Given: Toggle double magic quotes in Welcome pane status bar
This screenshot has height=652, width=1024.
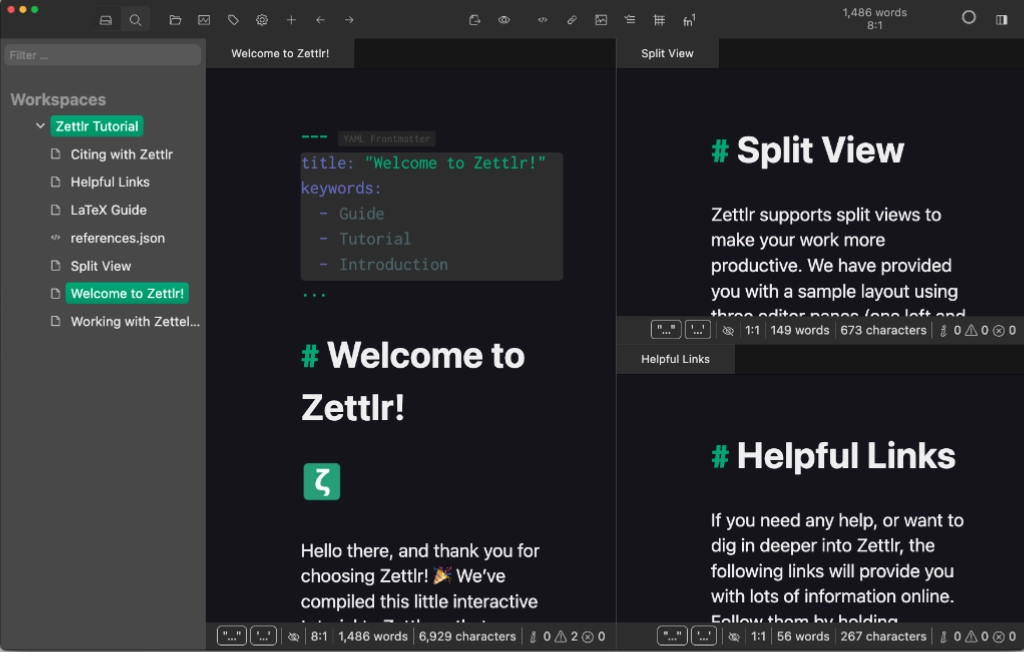Looking at the screenshot, I should tap(232, 636).
